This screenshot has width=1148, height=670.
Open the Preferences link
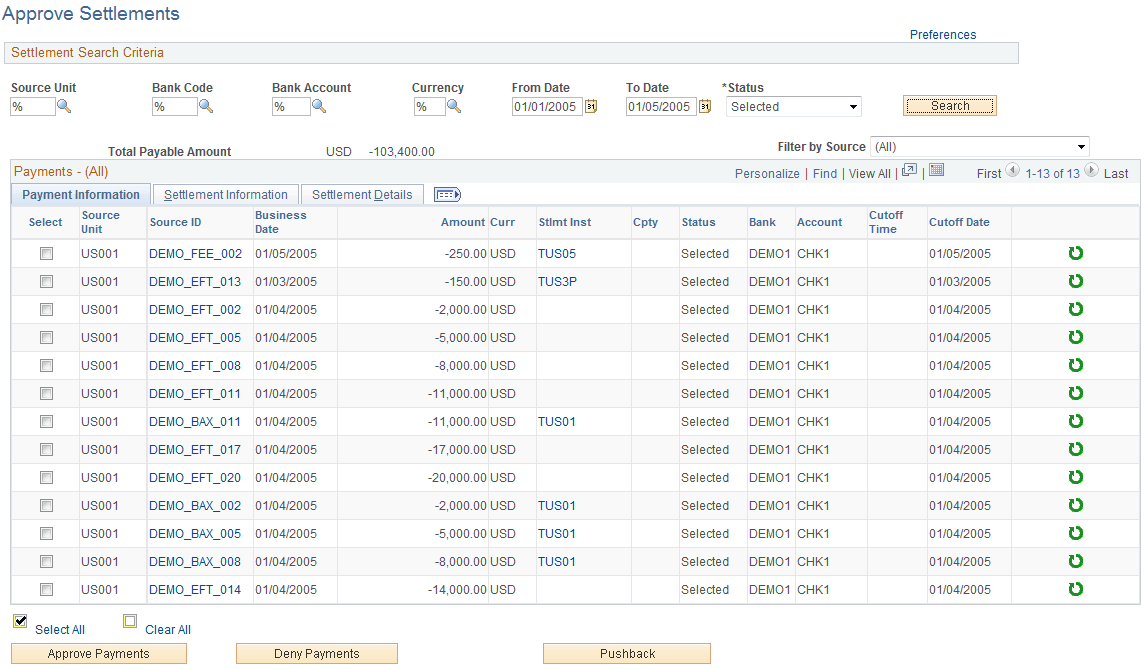(x=943, y=34)
